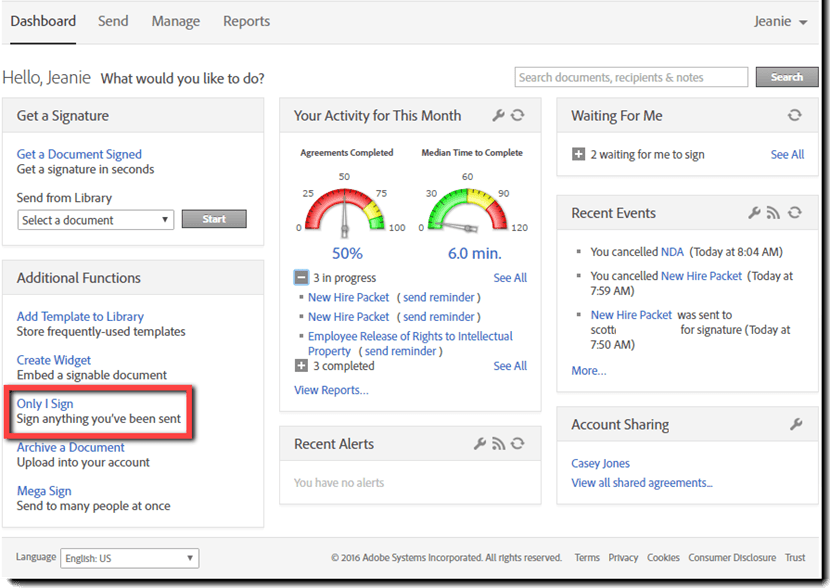
Task: Refresh the Recent Alerts panel
Action: click(516, 443)
